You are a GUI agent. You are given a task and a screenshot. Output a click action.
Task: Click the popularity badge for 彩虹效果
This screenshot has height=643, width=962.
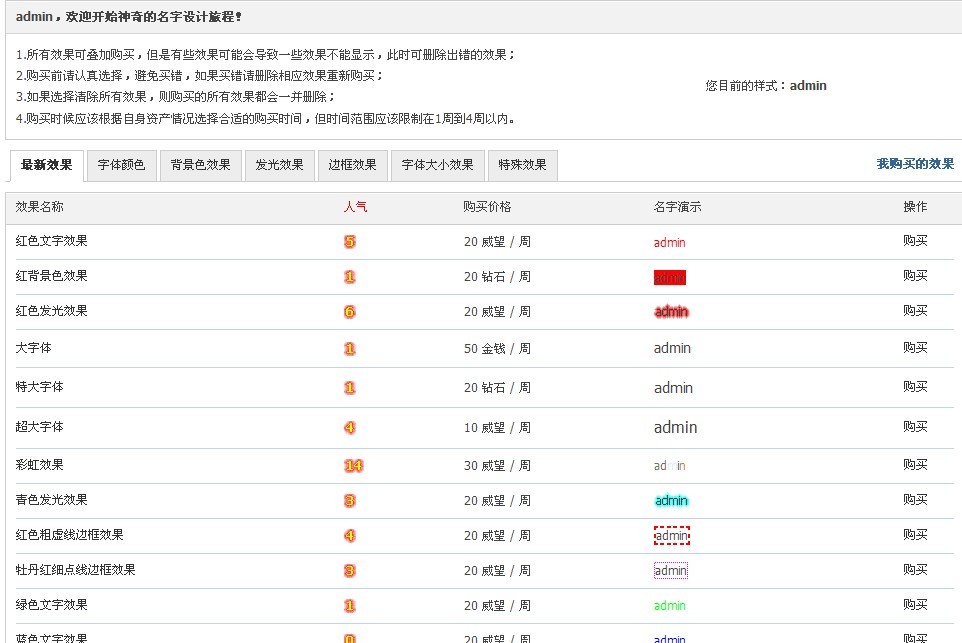[353, 466]
